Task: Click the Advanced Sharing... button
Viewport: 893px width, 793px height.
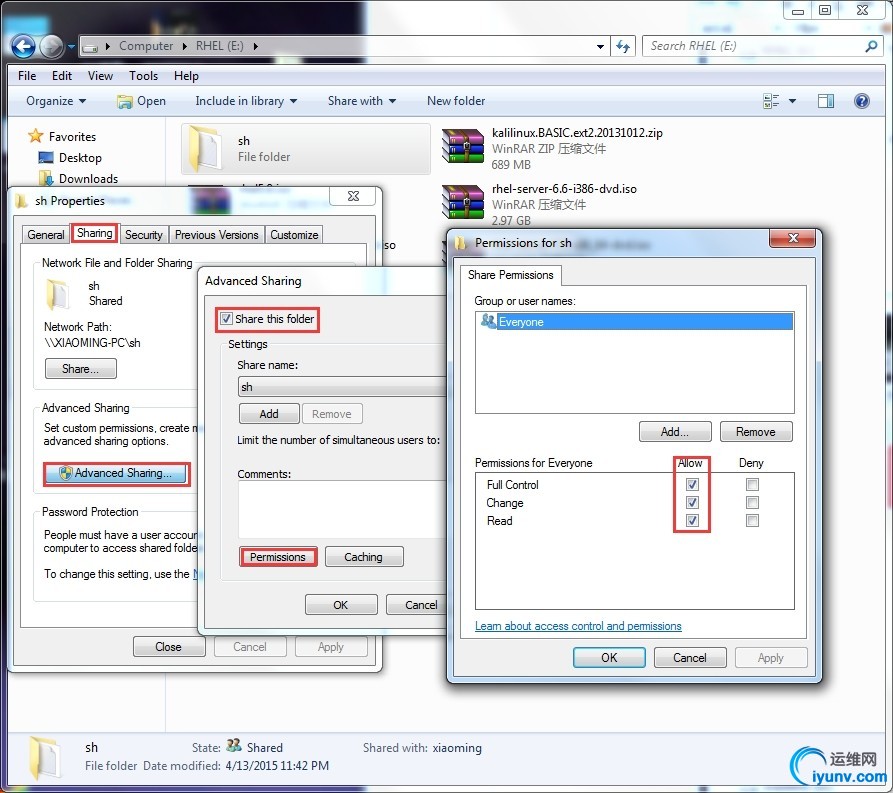Action: [117, 473]
